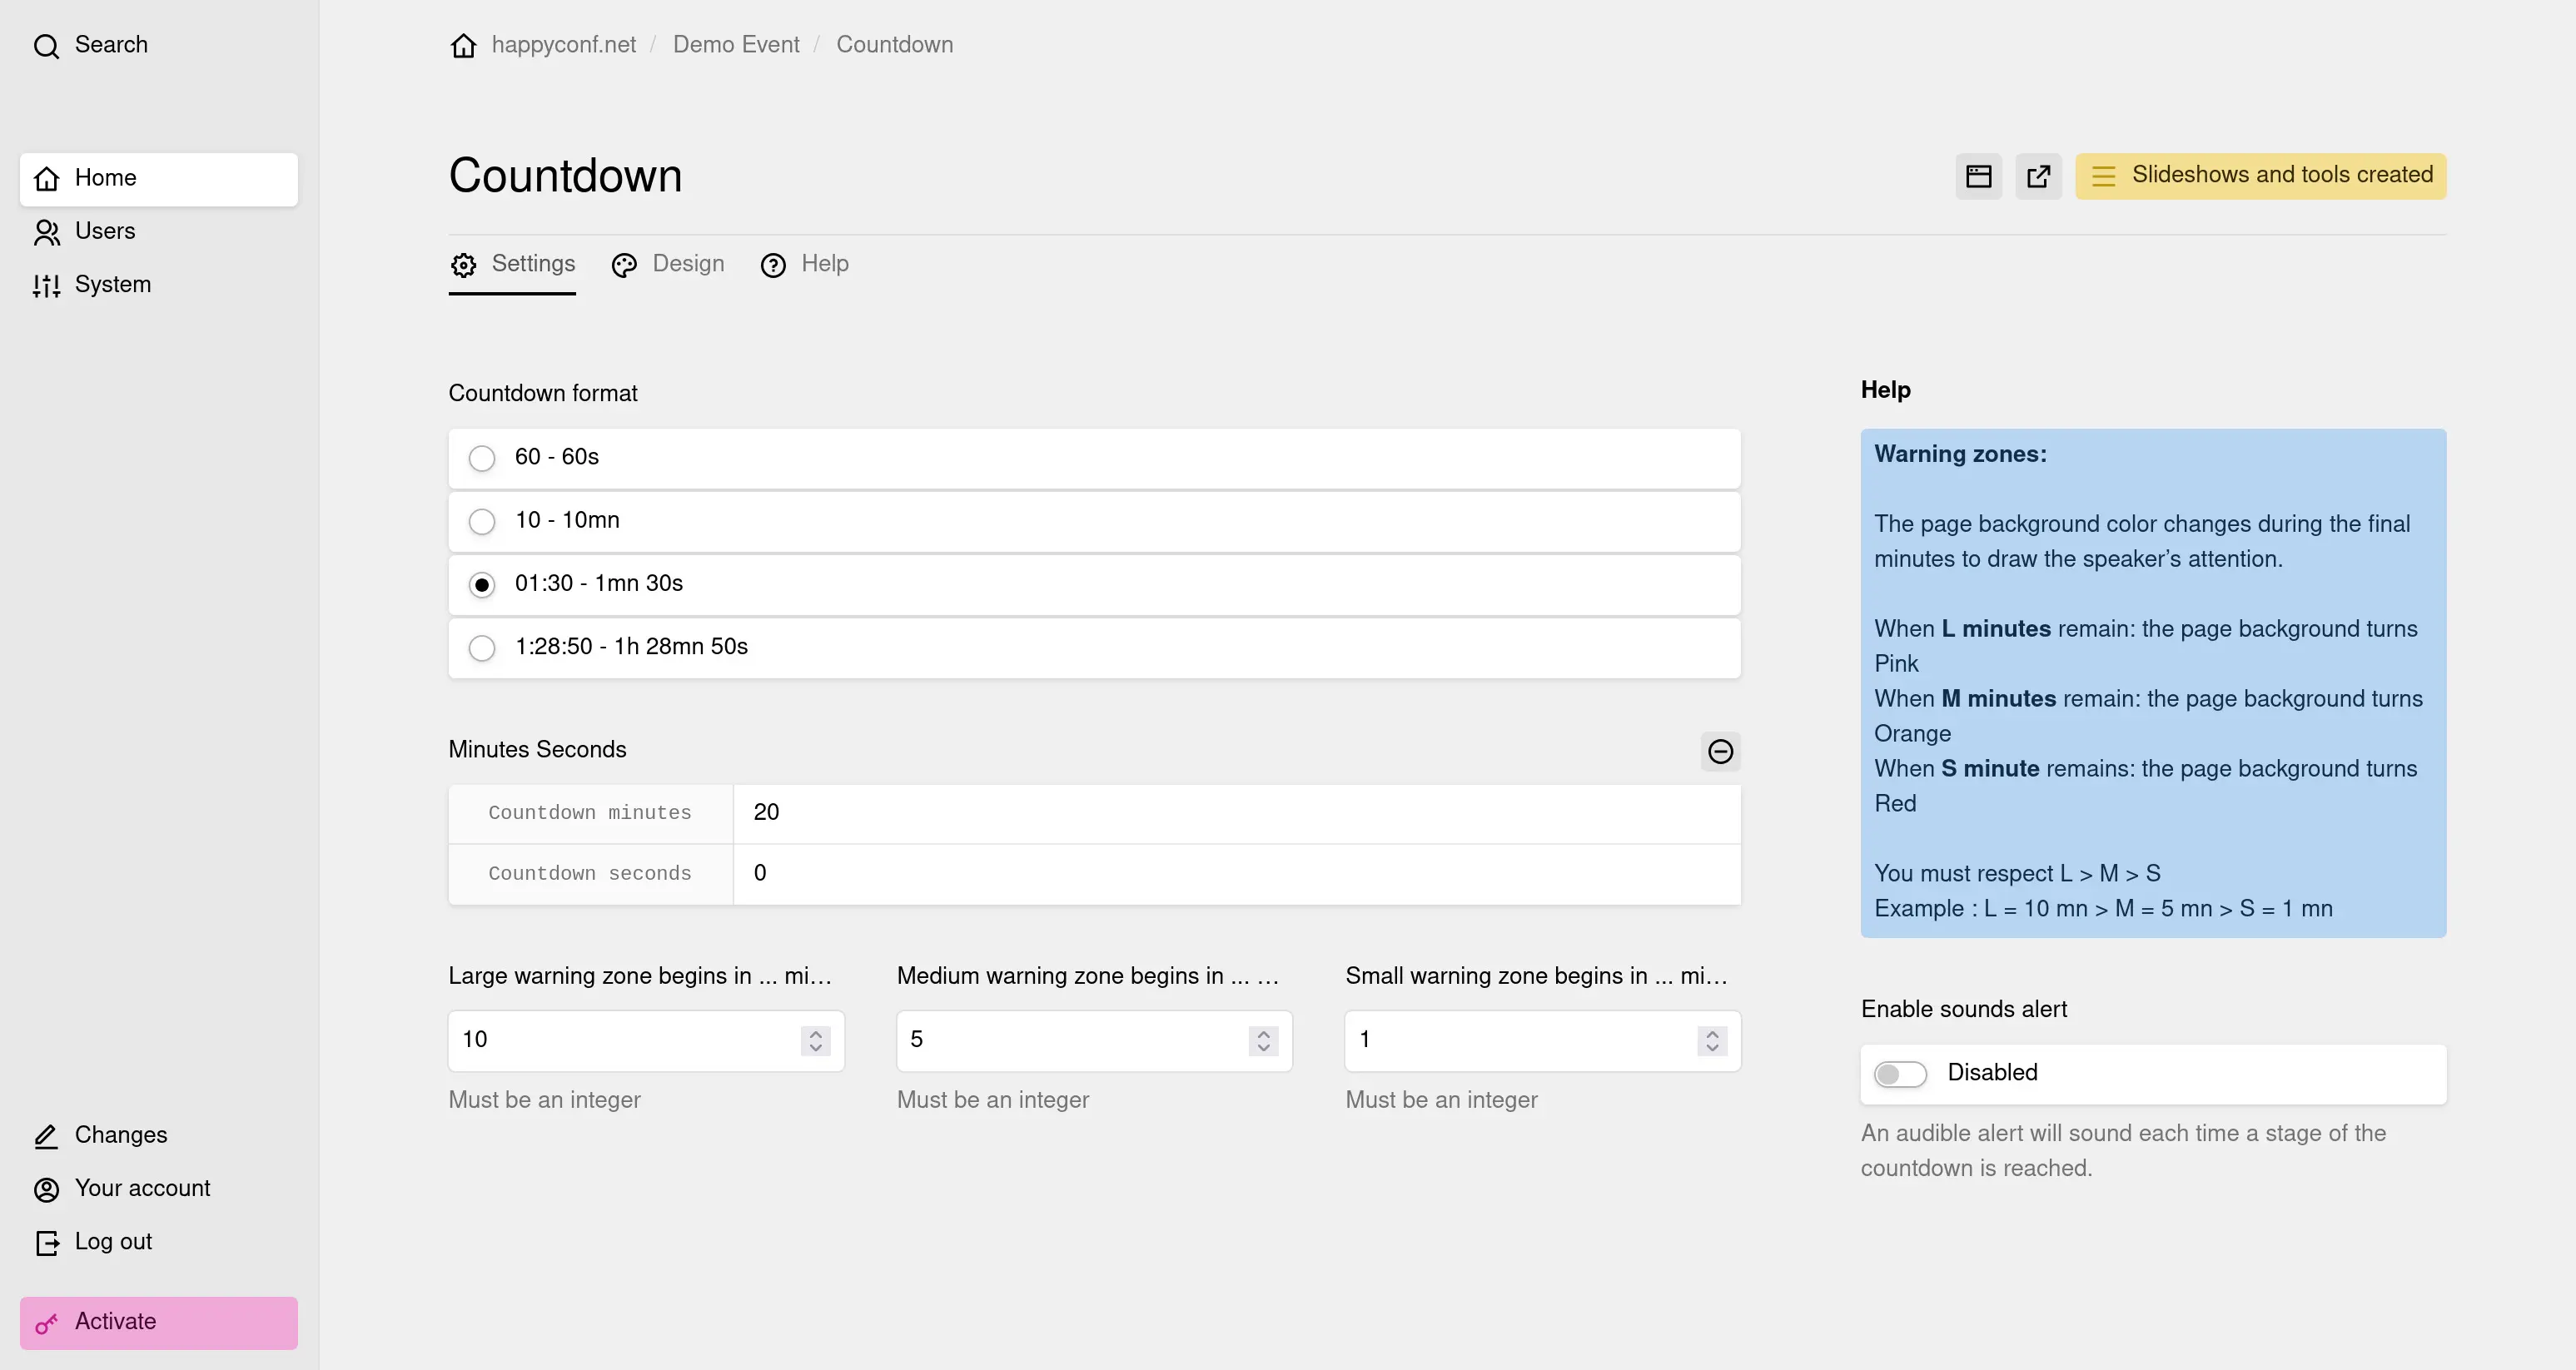This screenshot has height=1370, width=2576.
Task: Click the Large warning zone stepper arrows
Action: click(815, 1040)
